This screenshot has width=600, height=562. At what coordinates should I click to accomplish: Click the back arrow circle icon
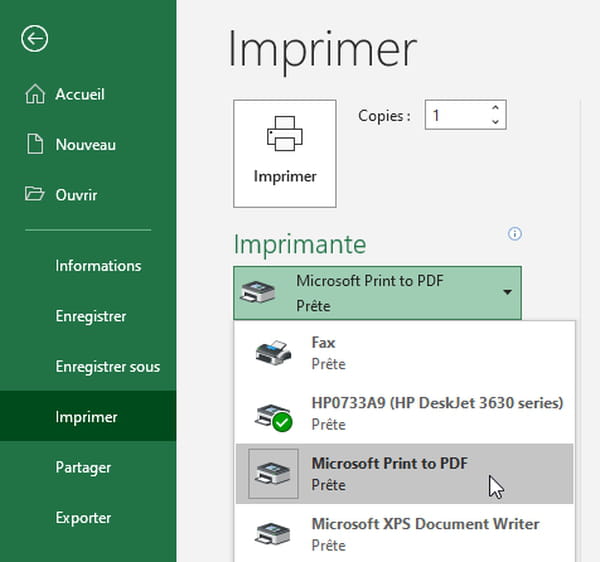click(34, 39)
